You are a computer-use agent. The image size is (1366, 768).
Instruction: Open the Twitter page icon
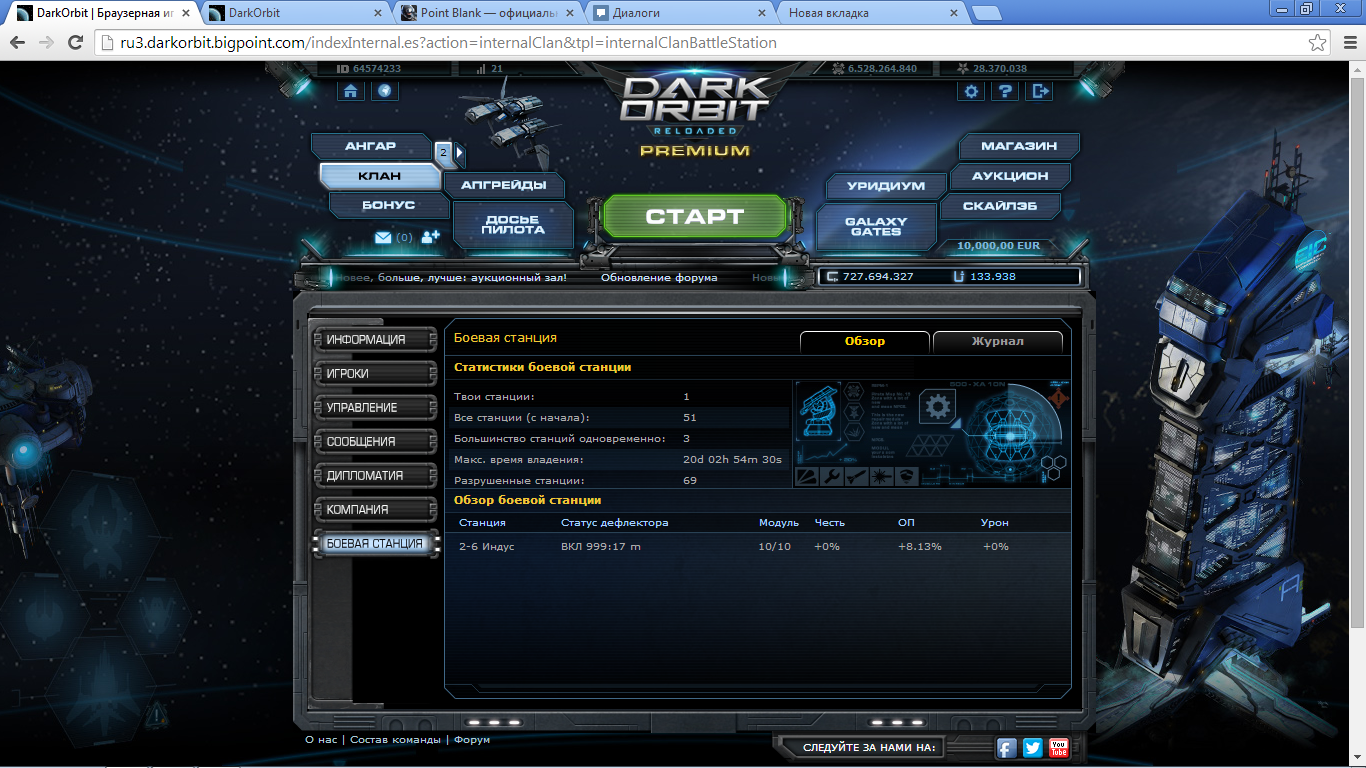[1033, 747]
